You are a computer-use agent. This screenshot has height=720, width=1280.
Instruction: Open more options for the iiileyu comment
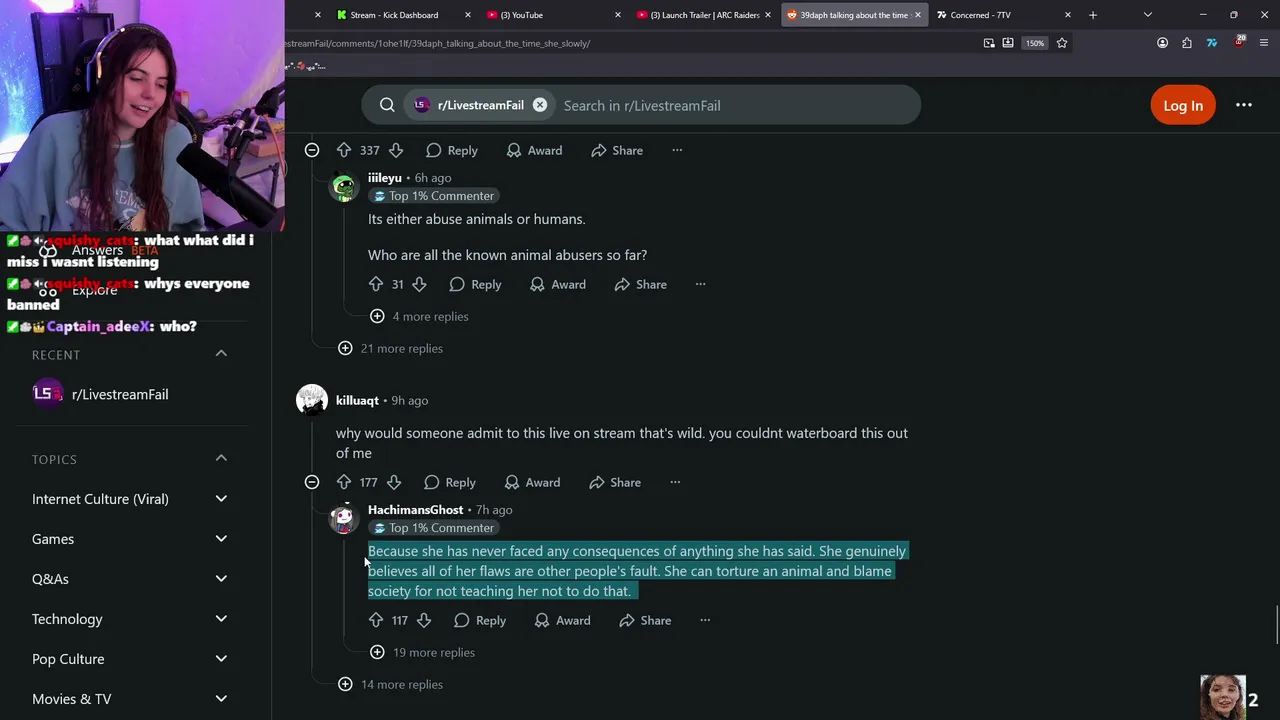(x=700, y=284)
